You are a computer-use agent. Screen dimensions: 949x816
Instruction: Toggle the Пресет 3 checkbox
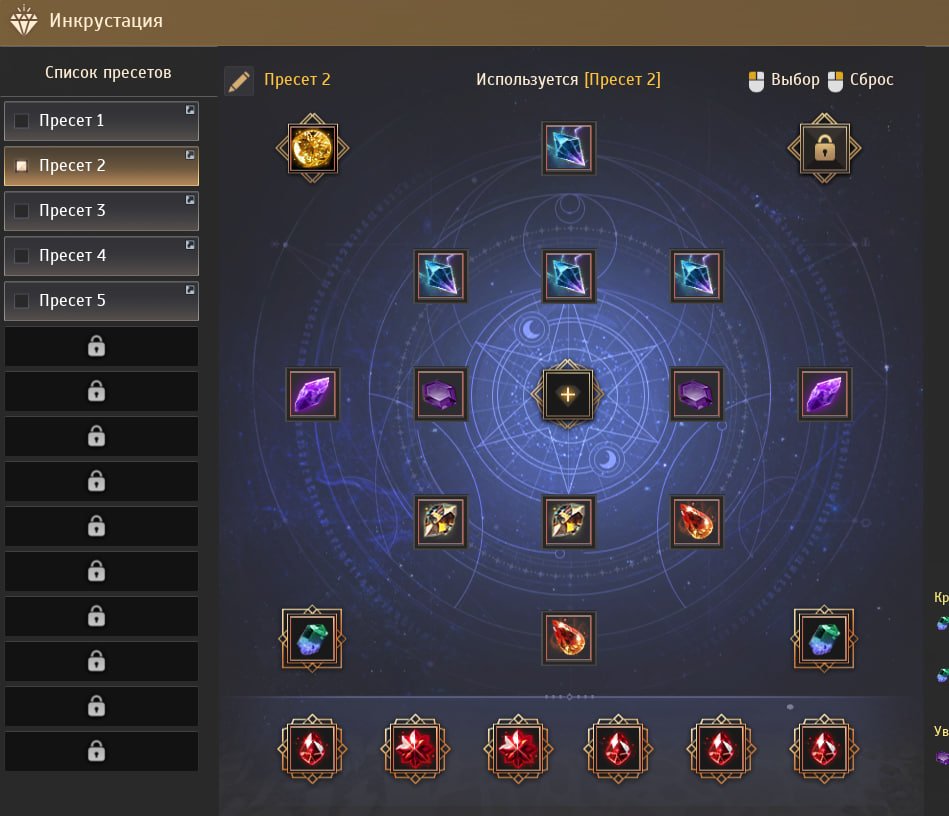tap(21, 211)
